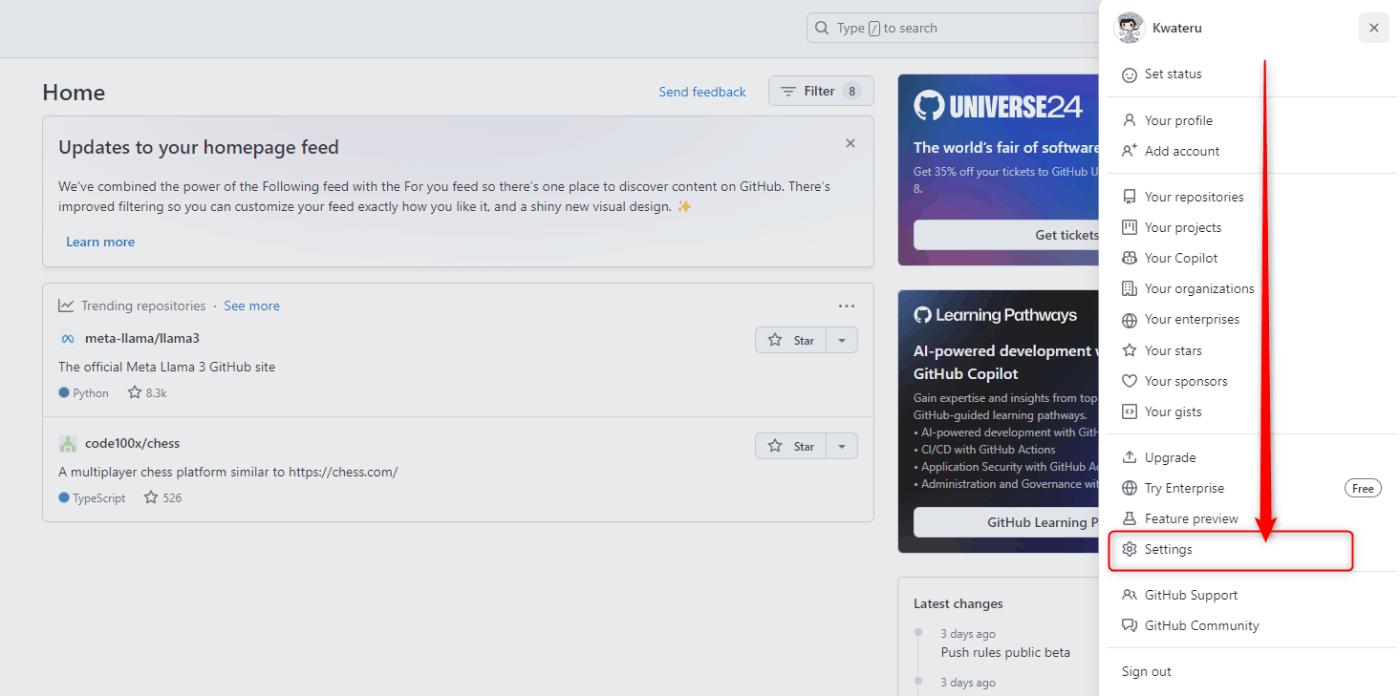1400x696 pixels.
Task: Dismiss the homepage feed updates notice
Action: pos(850,143)
